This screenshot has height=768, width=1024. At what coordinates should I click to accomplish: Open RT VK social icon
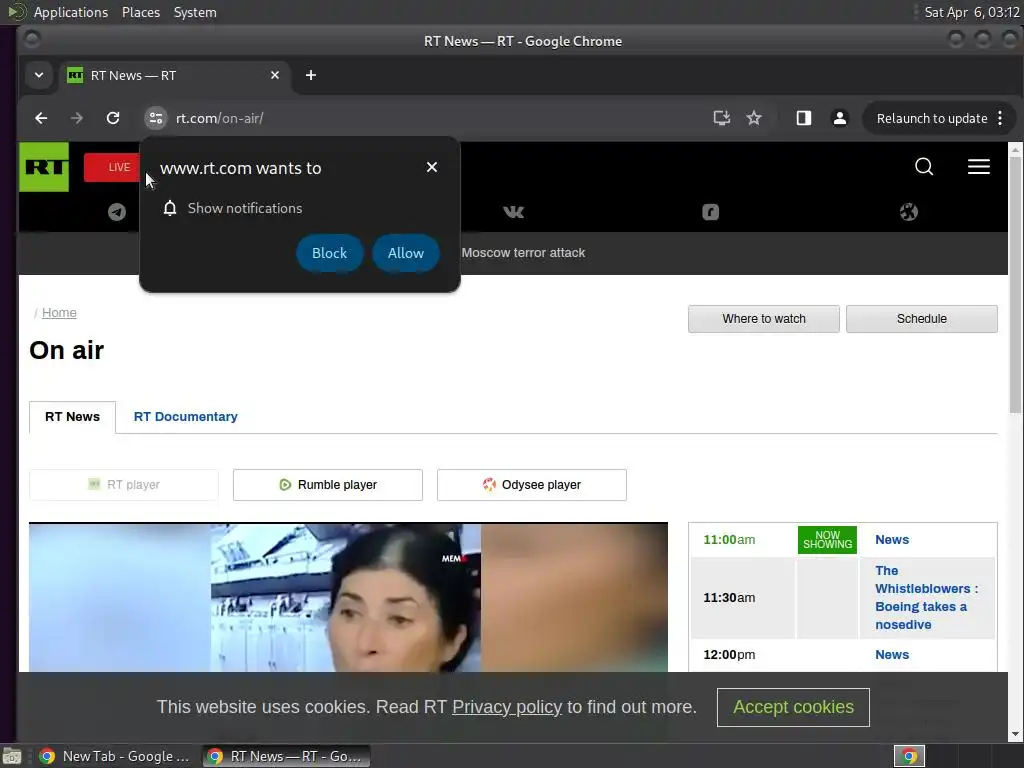tap(513, 212)
